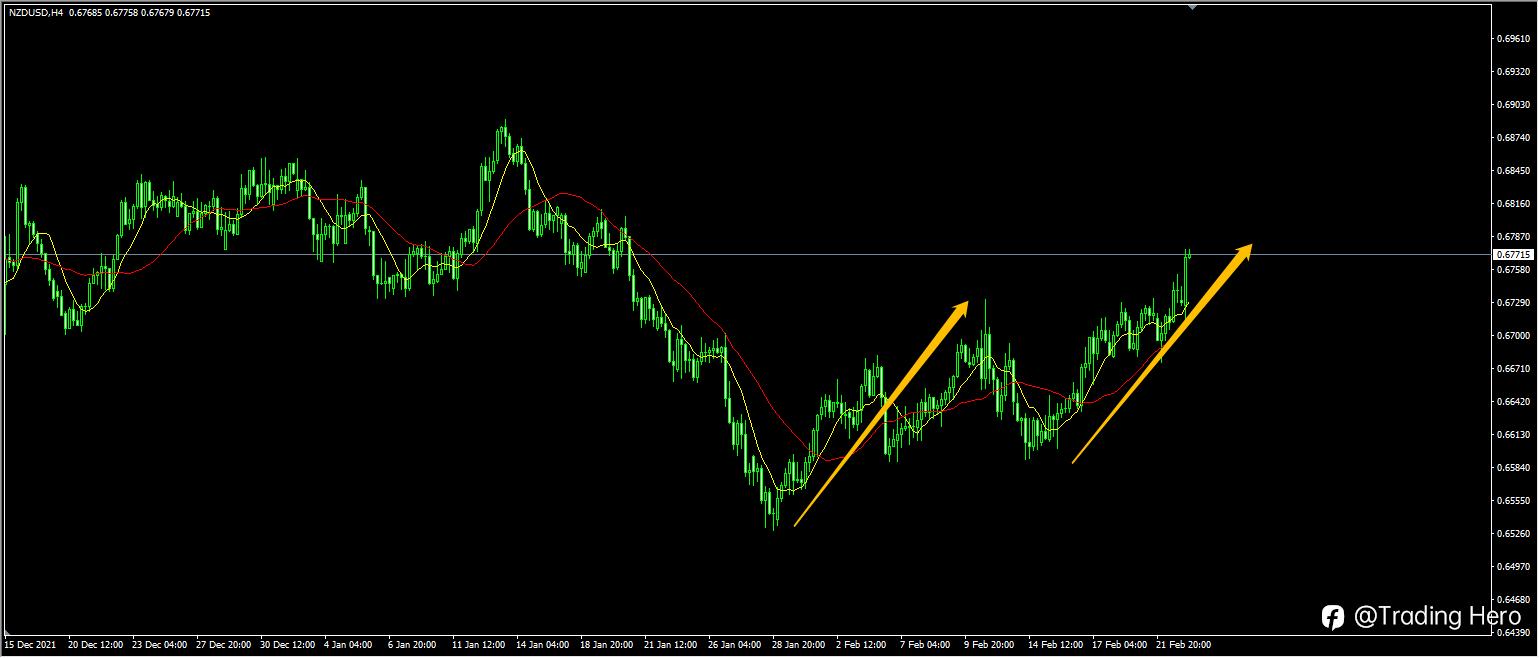Click the 28 Jan 20:00 time label
The image size is (1539, 658).
click(x=799, y=645)
